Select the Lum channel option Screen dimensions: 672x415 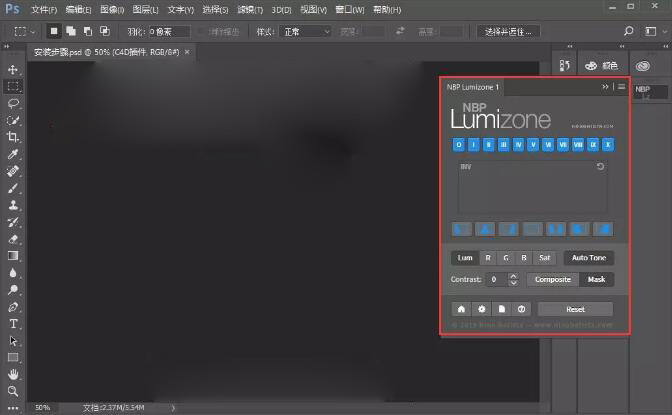point(465,258)
